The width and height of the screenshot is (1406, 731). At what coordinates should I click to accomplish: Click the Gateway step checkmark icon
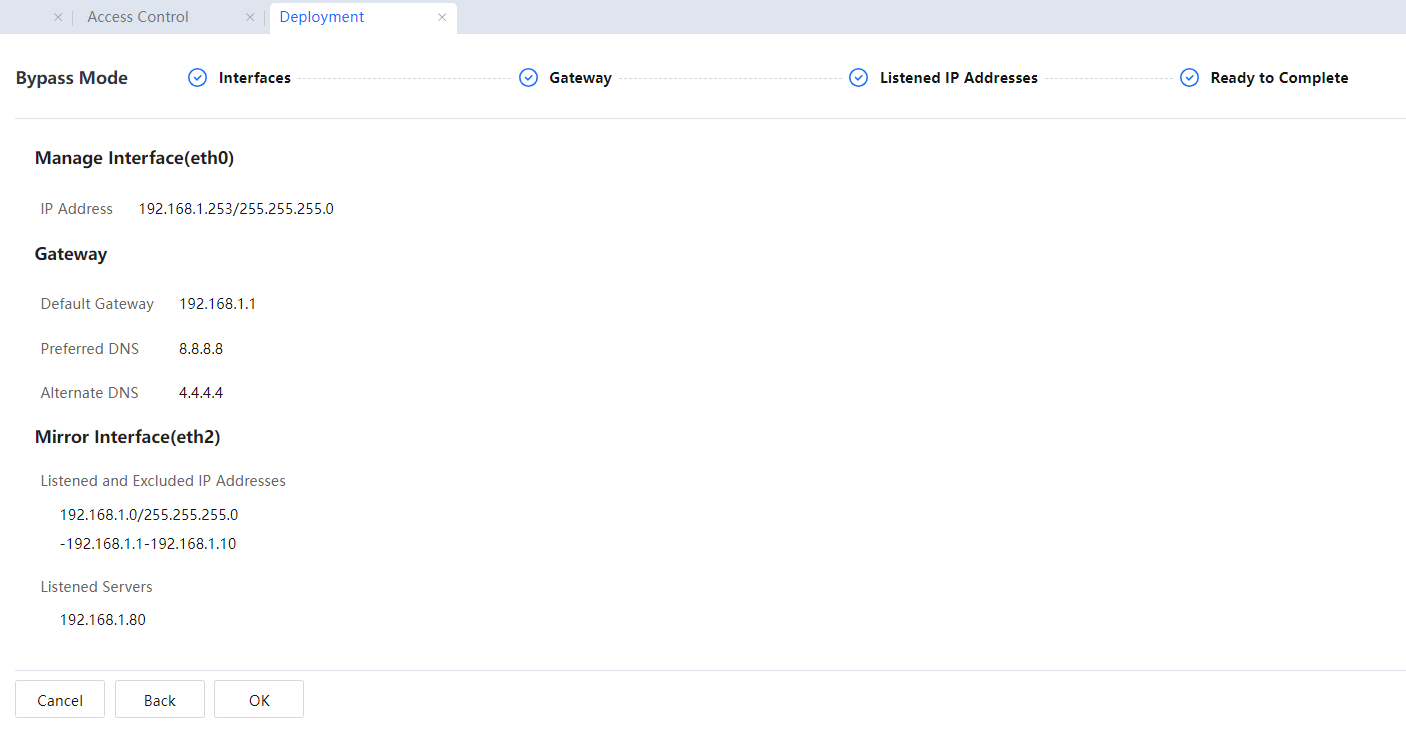tap(528, 78)
